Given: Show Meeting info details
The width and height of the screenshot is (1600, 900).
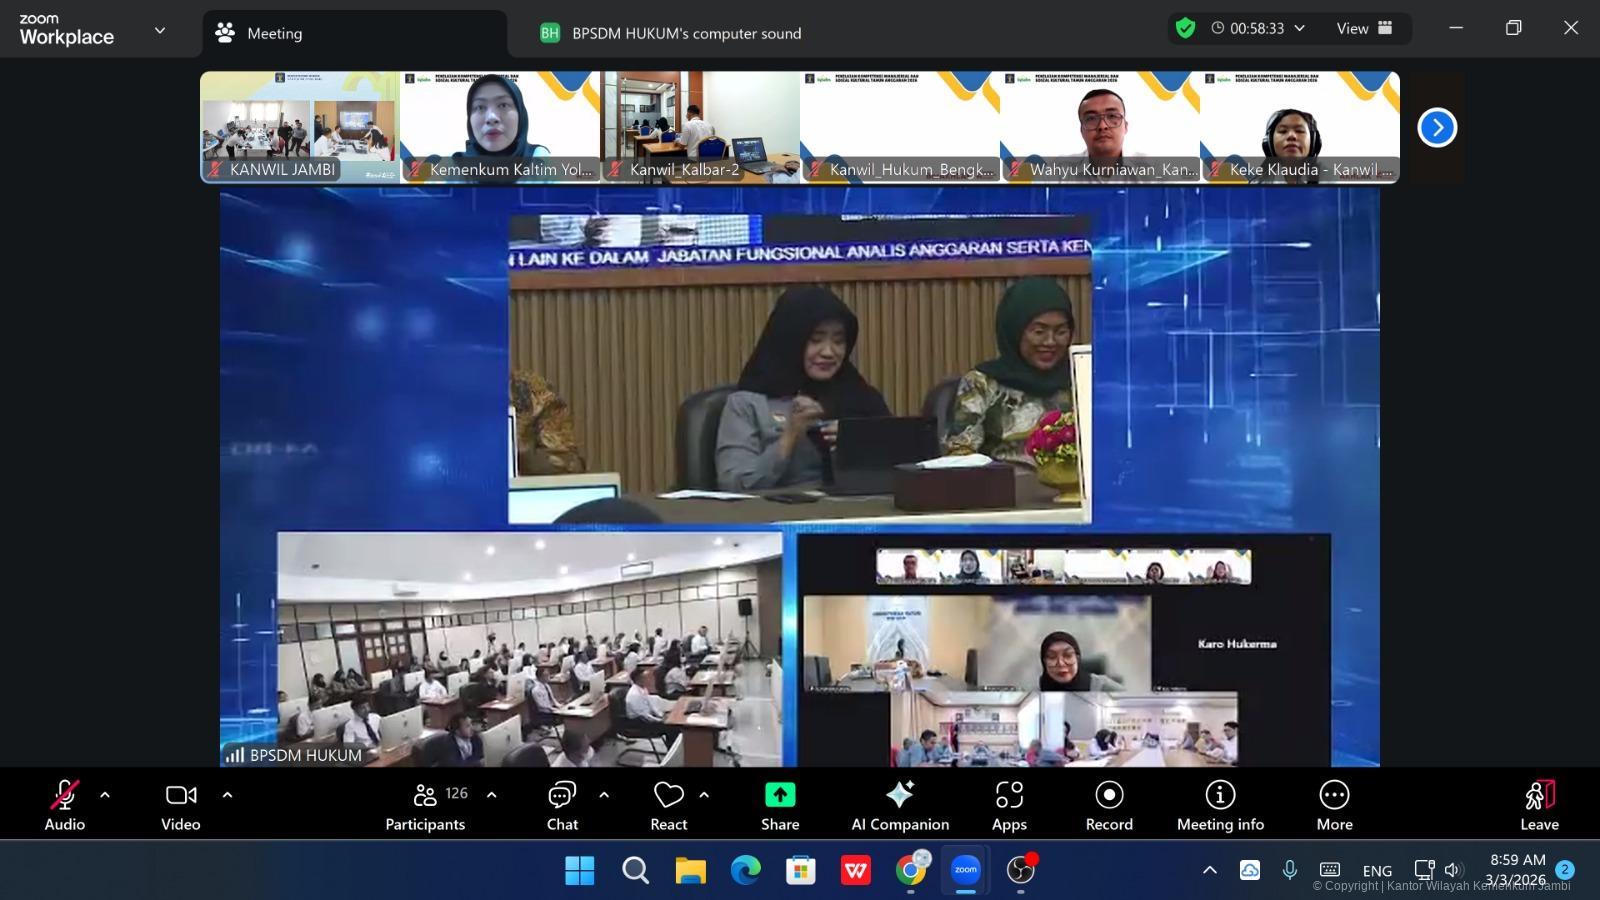Looking at the screenshot, I should point(1220,805).
